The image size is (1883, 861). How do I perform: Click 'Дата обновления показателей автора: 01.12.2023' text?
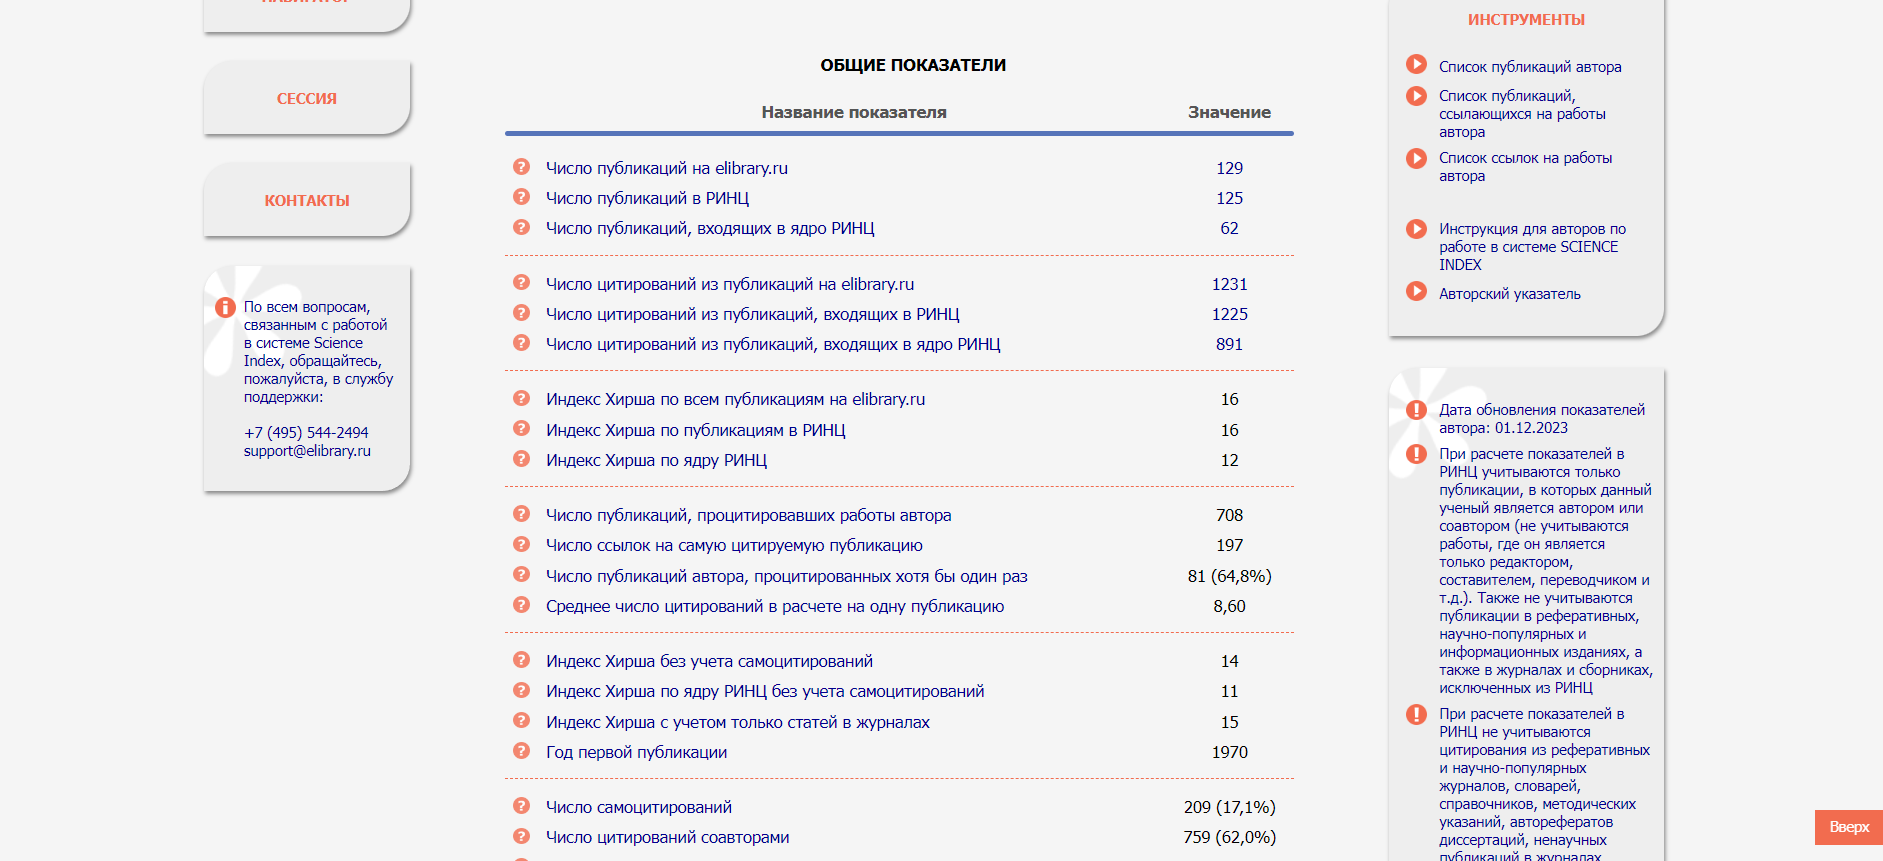click(1541, 419)
